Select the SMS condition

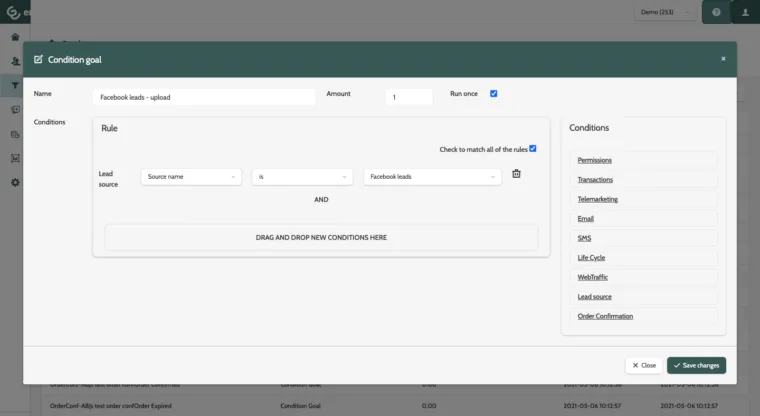pyautogui.click(x=584, y=238)
